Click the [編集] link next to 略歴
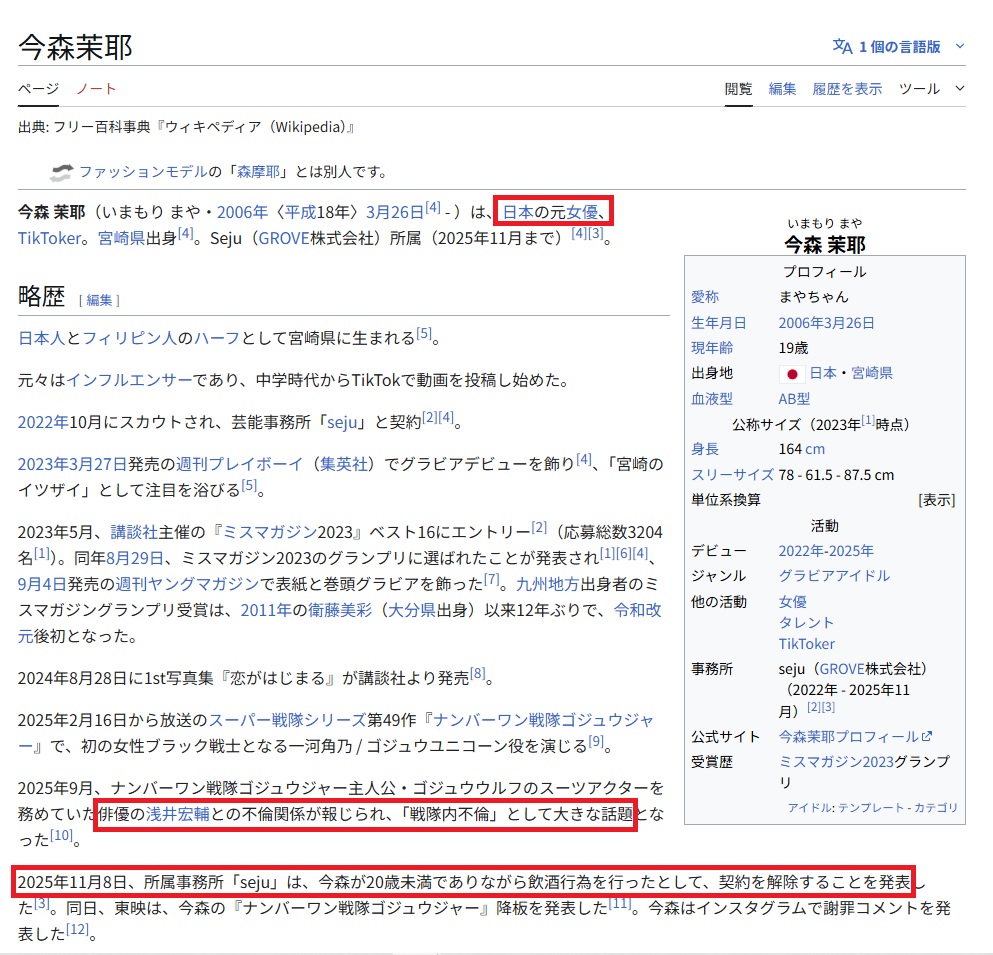 click(99, 300)
